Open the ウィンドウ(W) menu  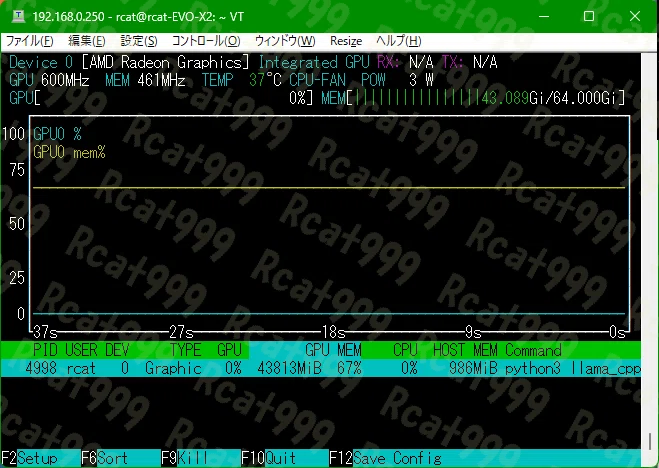[285, 41]
